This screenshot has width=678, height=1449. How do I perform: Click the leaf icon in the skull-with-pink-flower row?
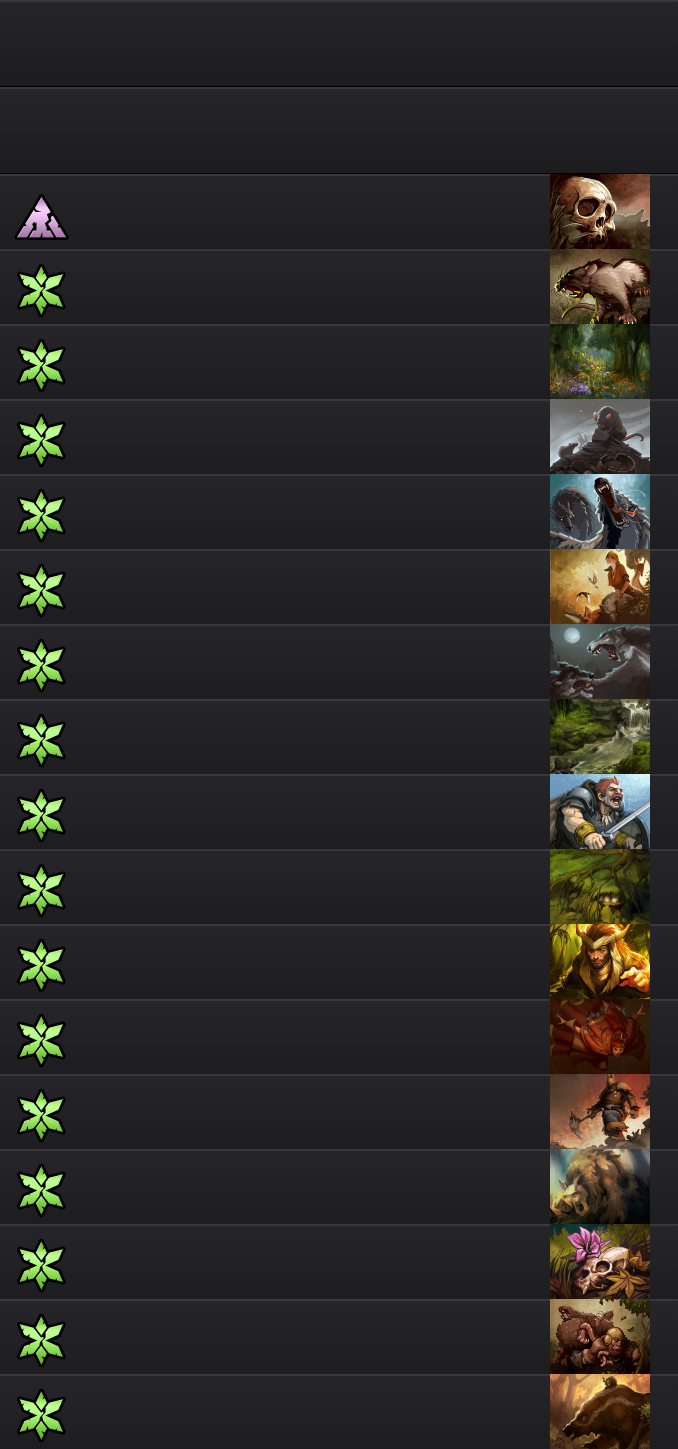coord(41,1265)
